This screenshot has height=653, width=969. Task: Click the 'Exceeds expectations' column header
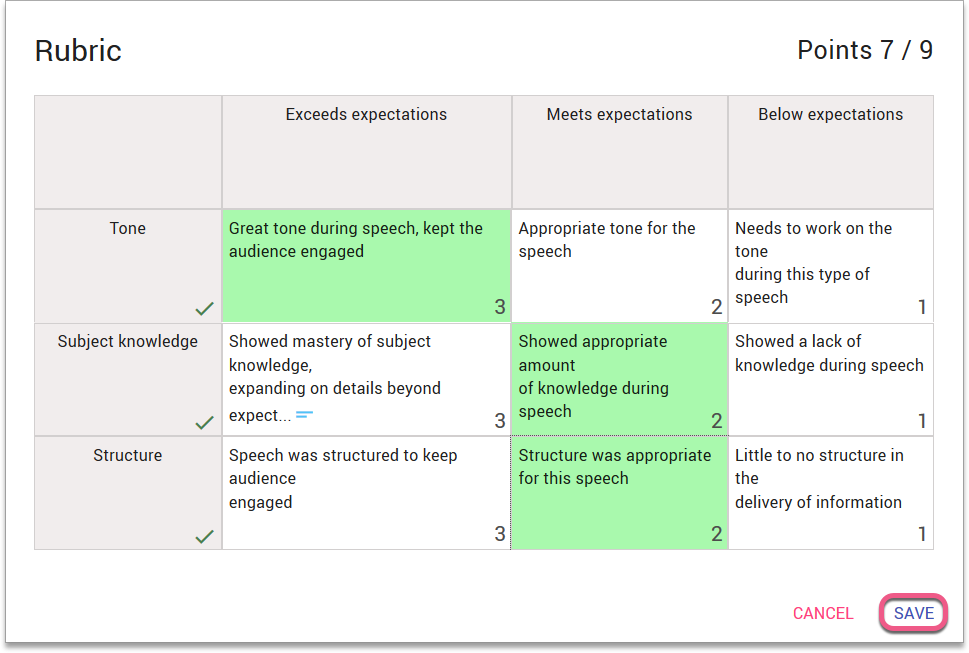(x=366, y=115)
